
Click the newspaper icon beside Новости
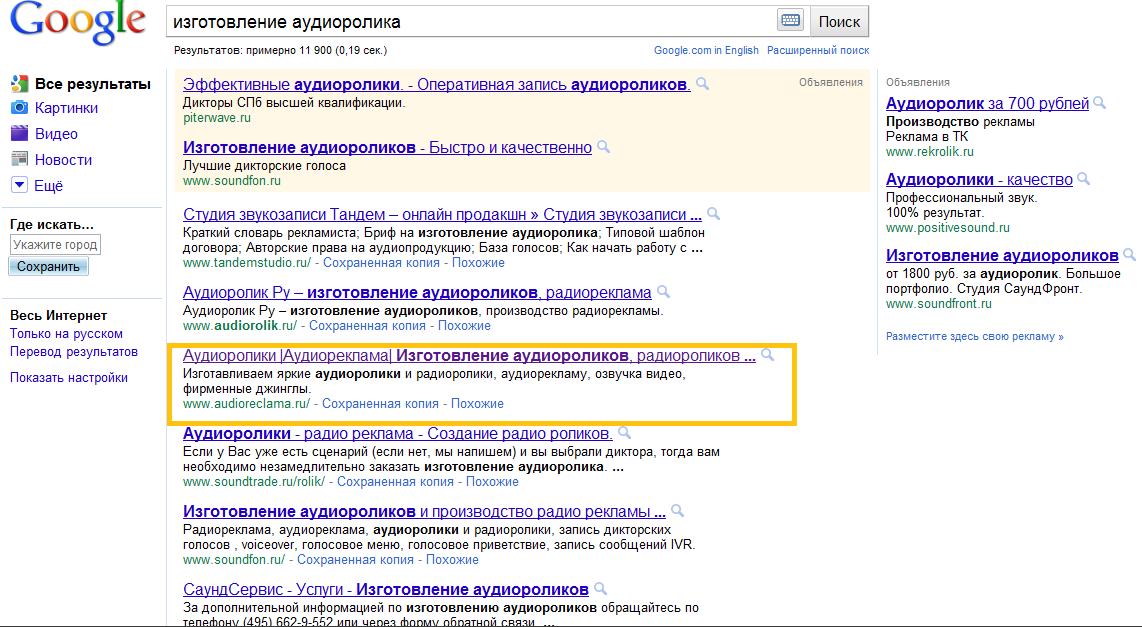point(20,159)
